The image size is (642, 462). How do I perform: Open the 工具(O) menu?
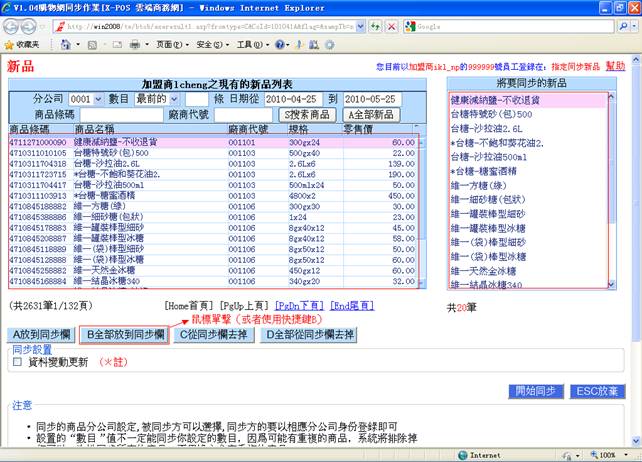[x=249, y=45]
